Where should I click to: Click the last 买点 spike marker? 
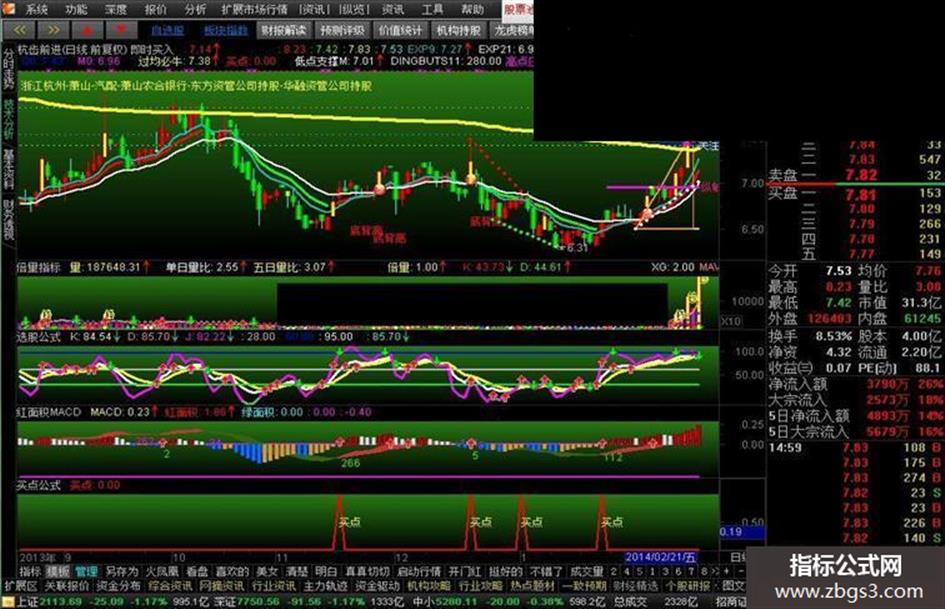612,522
